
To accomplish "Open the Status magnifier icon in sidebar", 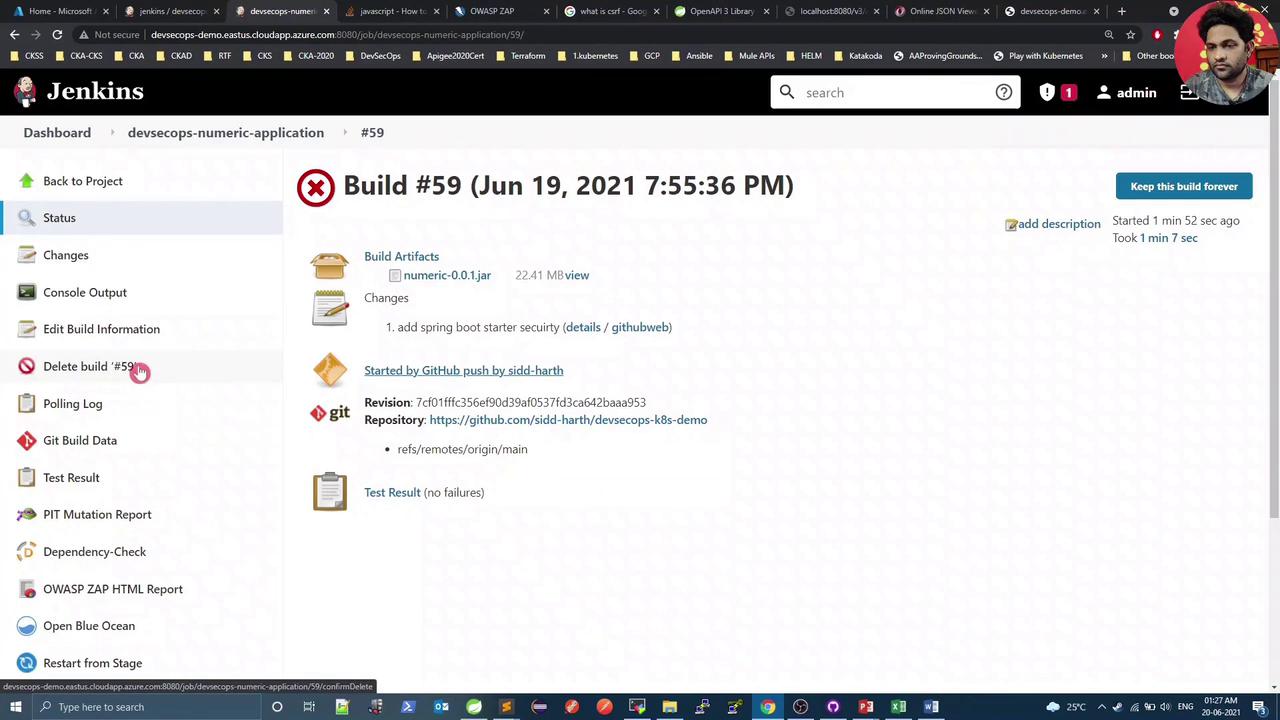I will (27, 218).
